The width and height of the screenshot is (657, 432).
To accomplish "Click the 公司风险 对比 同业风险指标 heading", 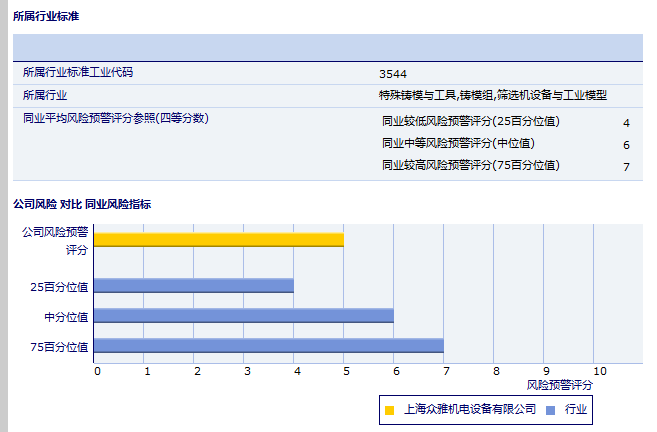I will 81,204.
